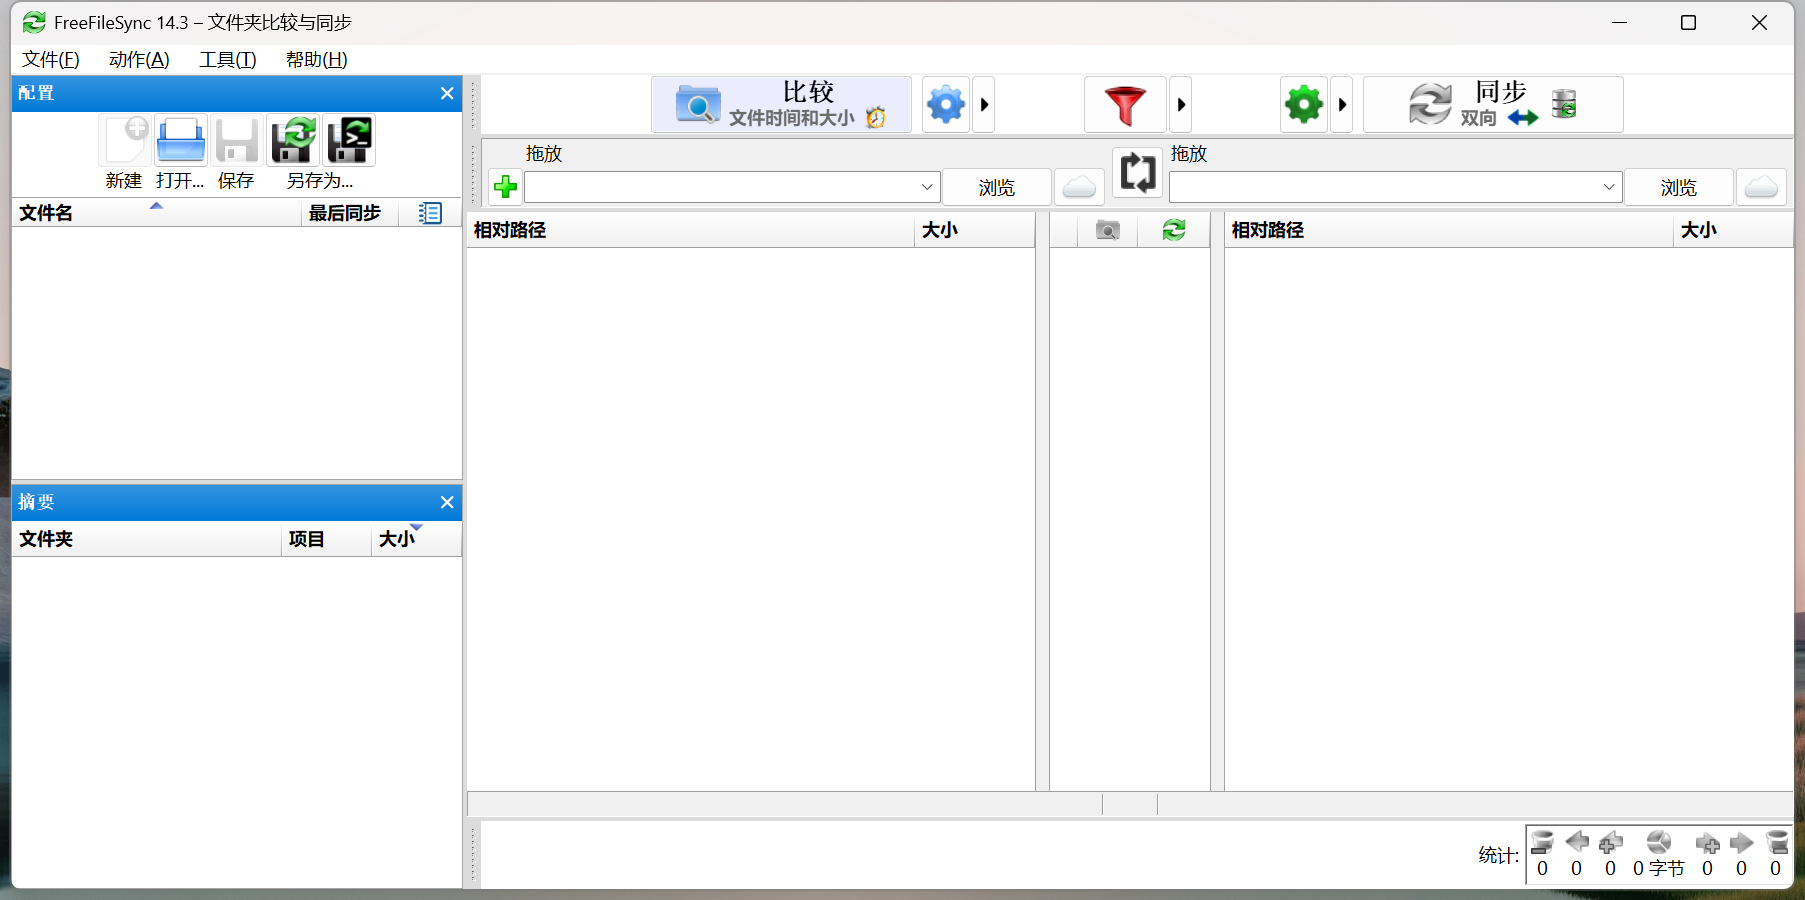Open the red funnel filter settings
This screenshot has height=900, width=1805.
(x=1125, y=104)
